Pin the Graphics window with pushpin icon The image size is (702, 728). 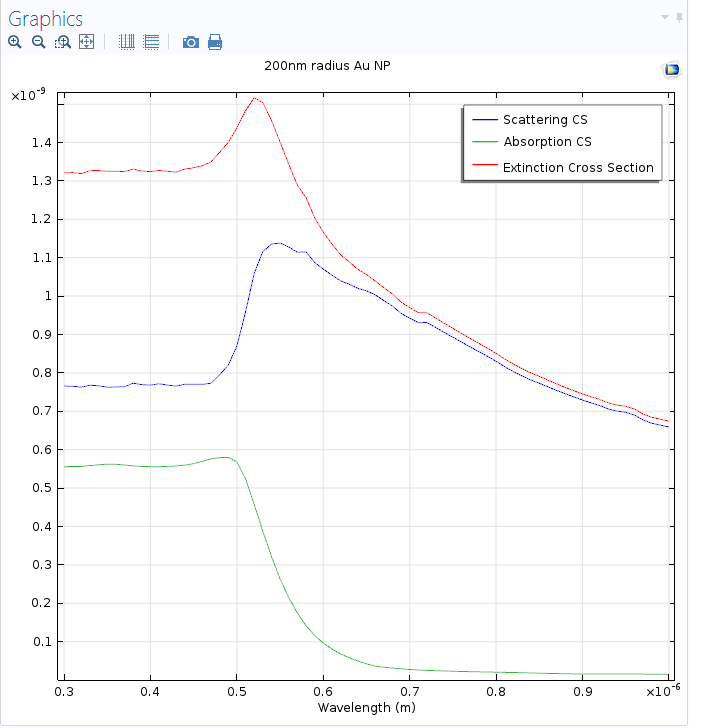point(680,17)
